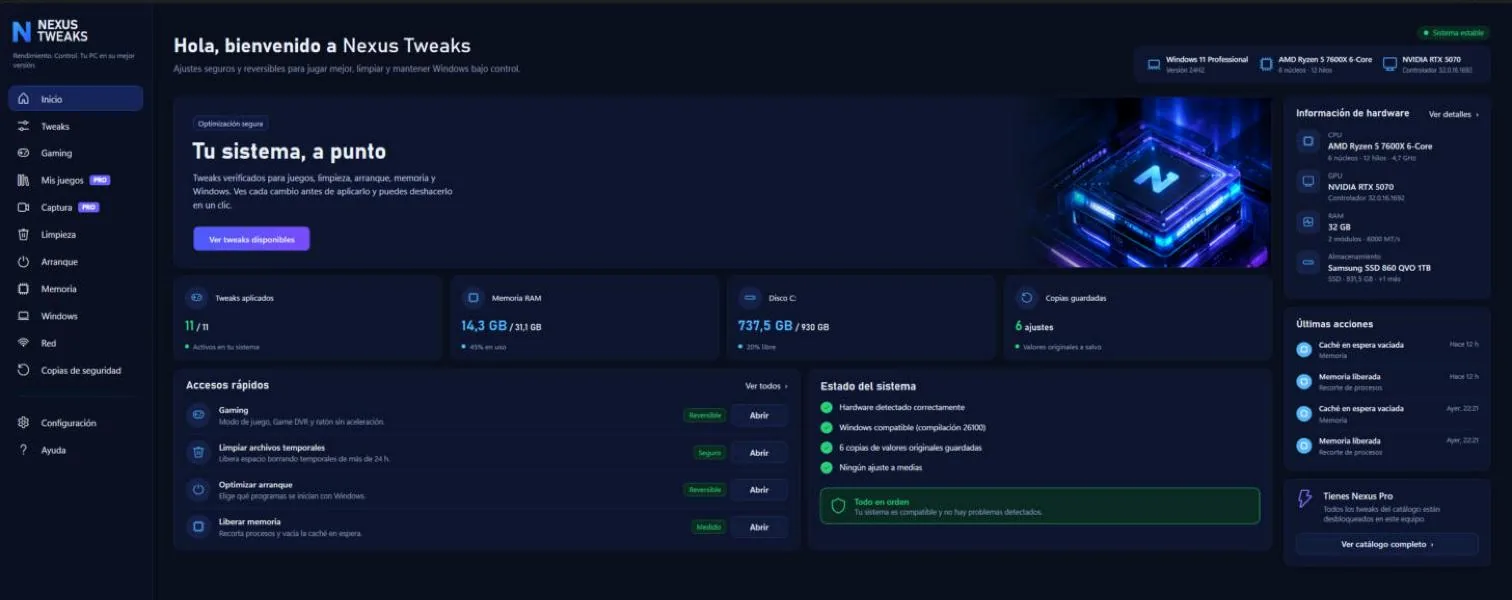1512x600 pixels.
Task: Expand Ver detalles in hardware info
Action: [x=1454, y=115]
